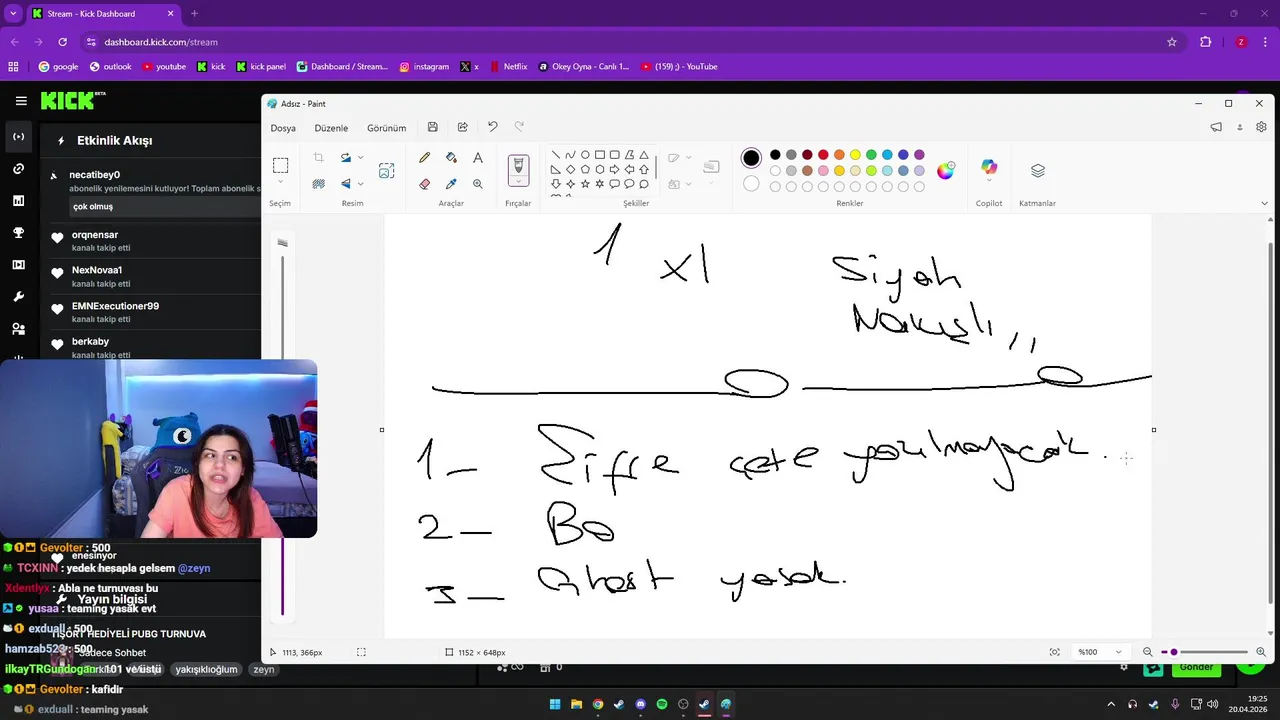The width and height of the screenshot is (1280, 720).
Task: Collapse the Paint ribbon chevron
Action: pyautogui.click(x=1265, y=203)
